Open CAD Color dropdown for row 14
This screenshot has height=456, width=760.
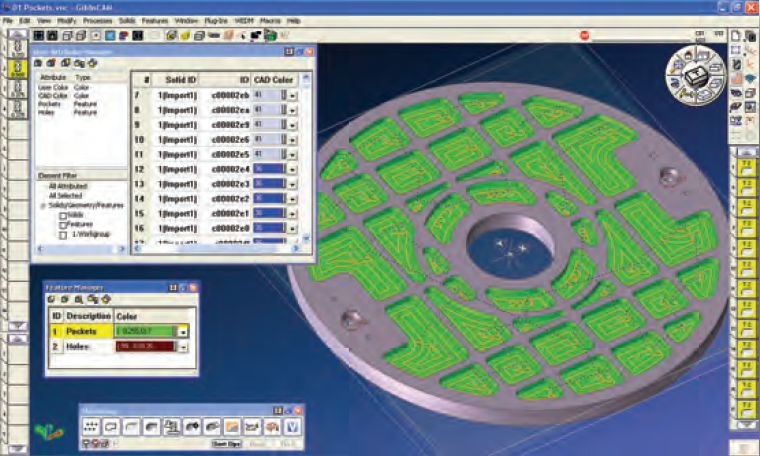click(x=292, y=199)
